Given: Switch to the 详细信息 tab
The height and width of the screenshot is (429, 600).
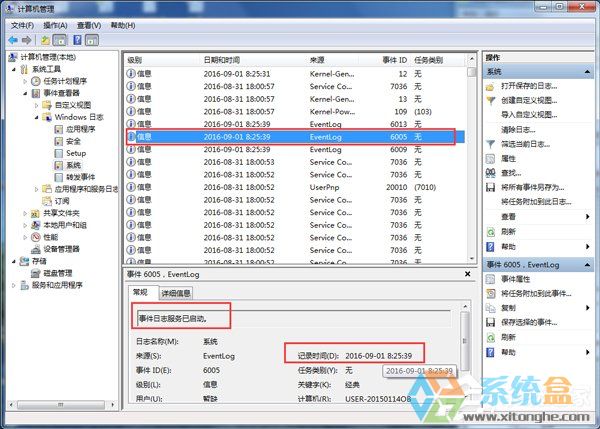Looking at the screenshot, I should 176,294.
